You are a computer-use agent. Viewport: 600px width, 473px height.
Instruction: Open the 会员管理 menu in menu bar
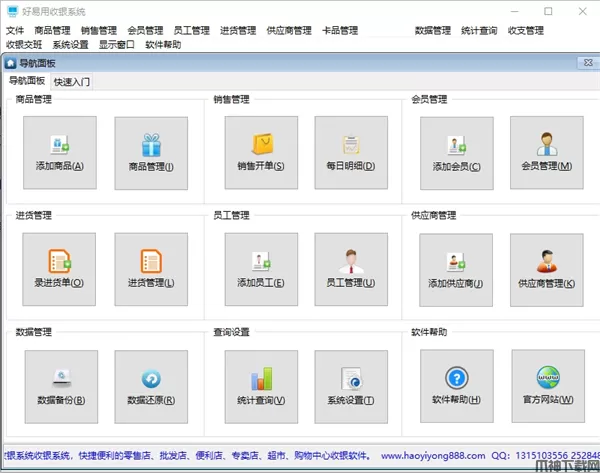coord(145,31)
